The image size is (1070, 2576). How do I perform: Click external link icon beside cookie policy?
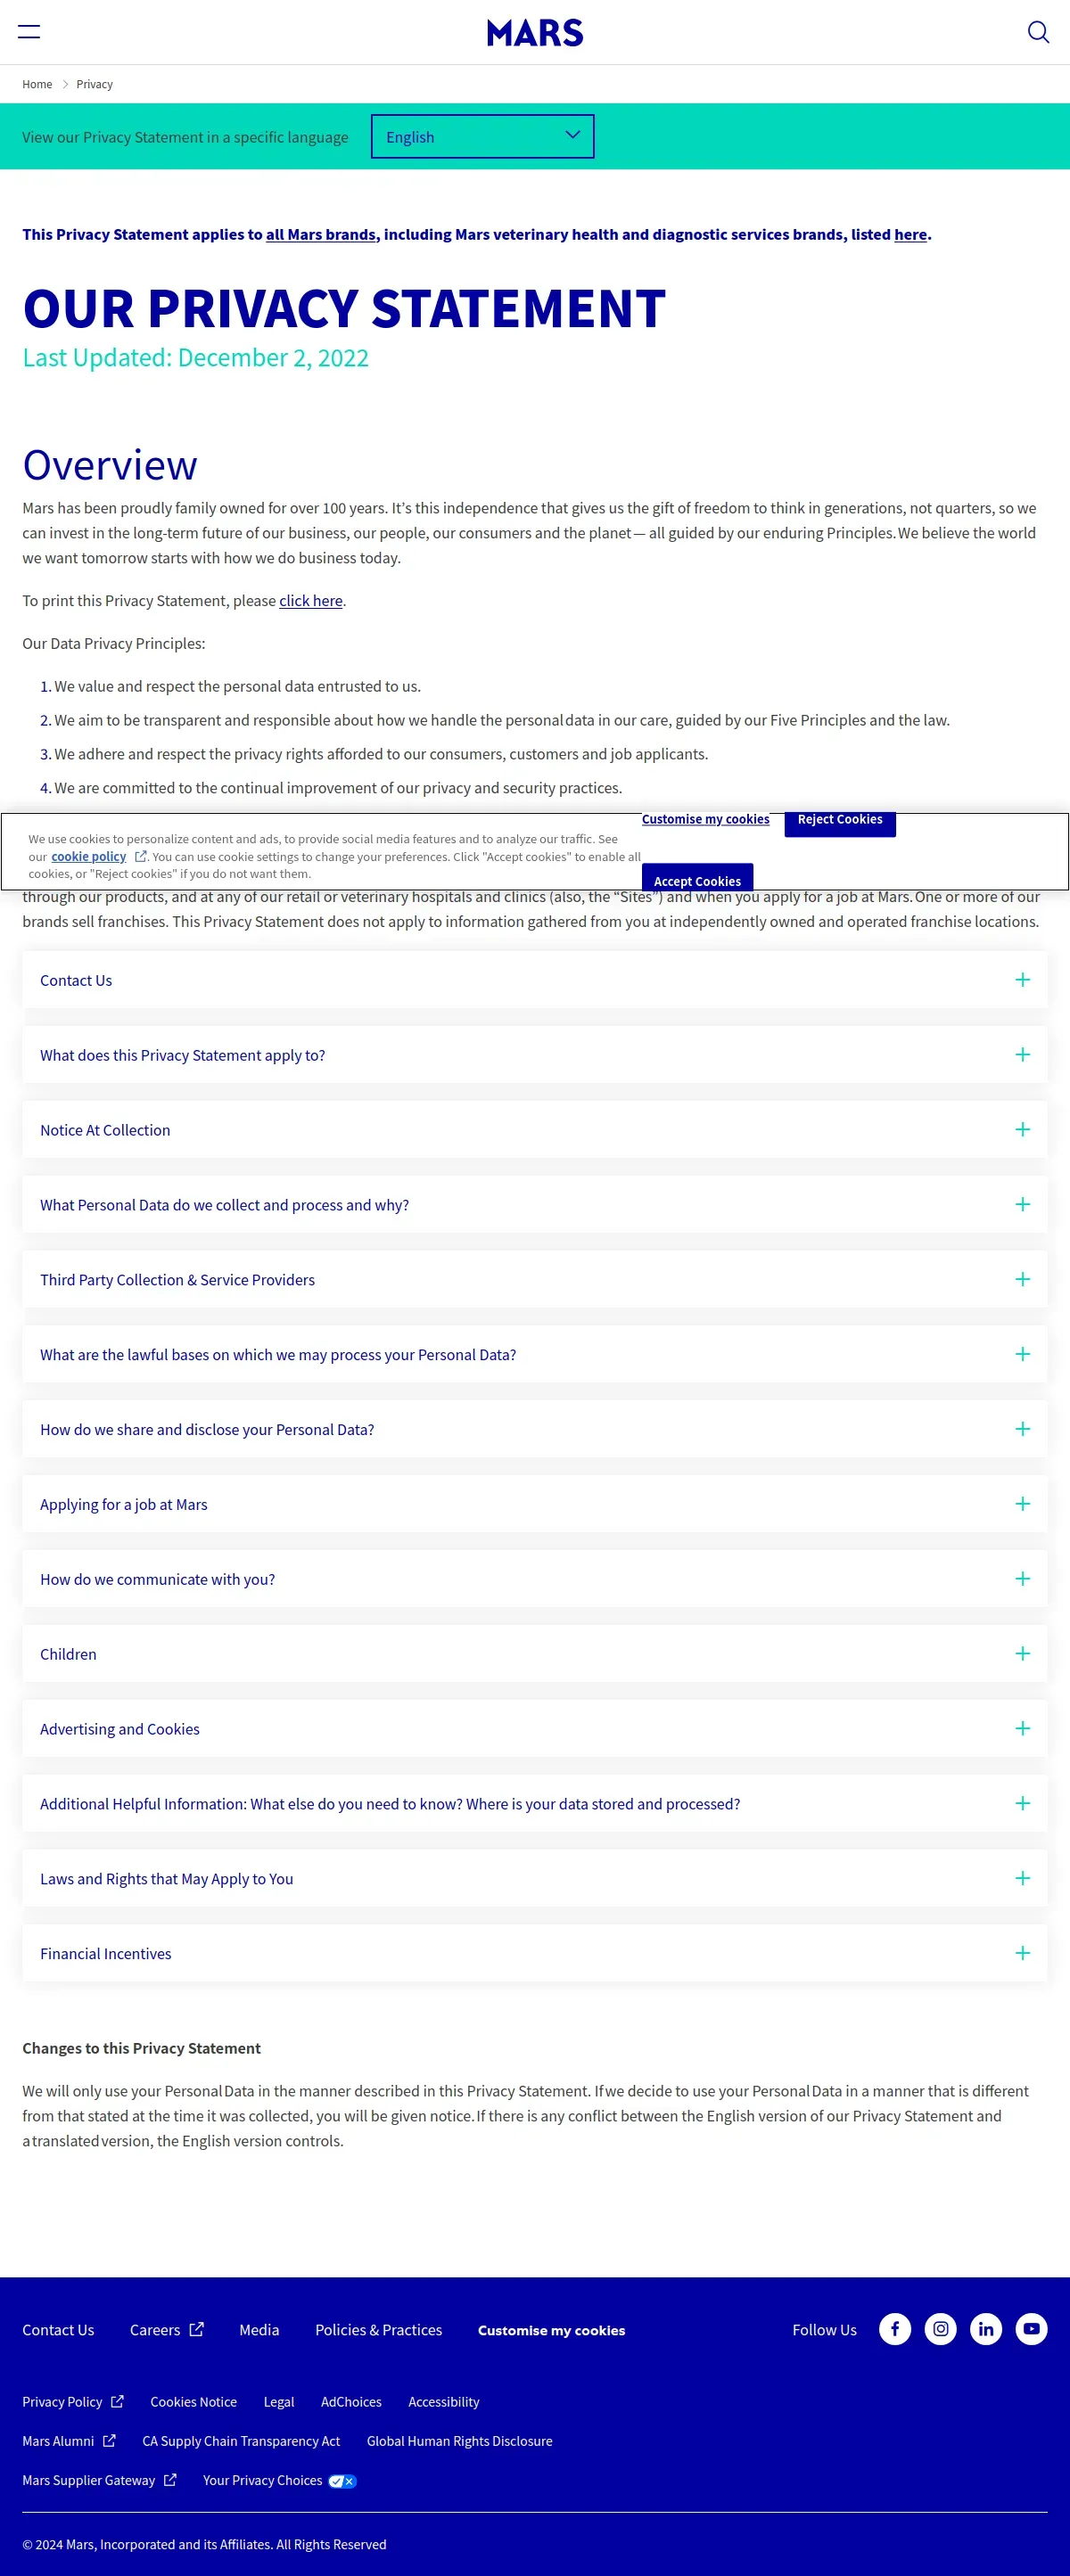[x=141, y=856]
